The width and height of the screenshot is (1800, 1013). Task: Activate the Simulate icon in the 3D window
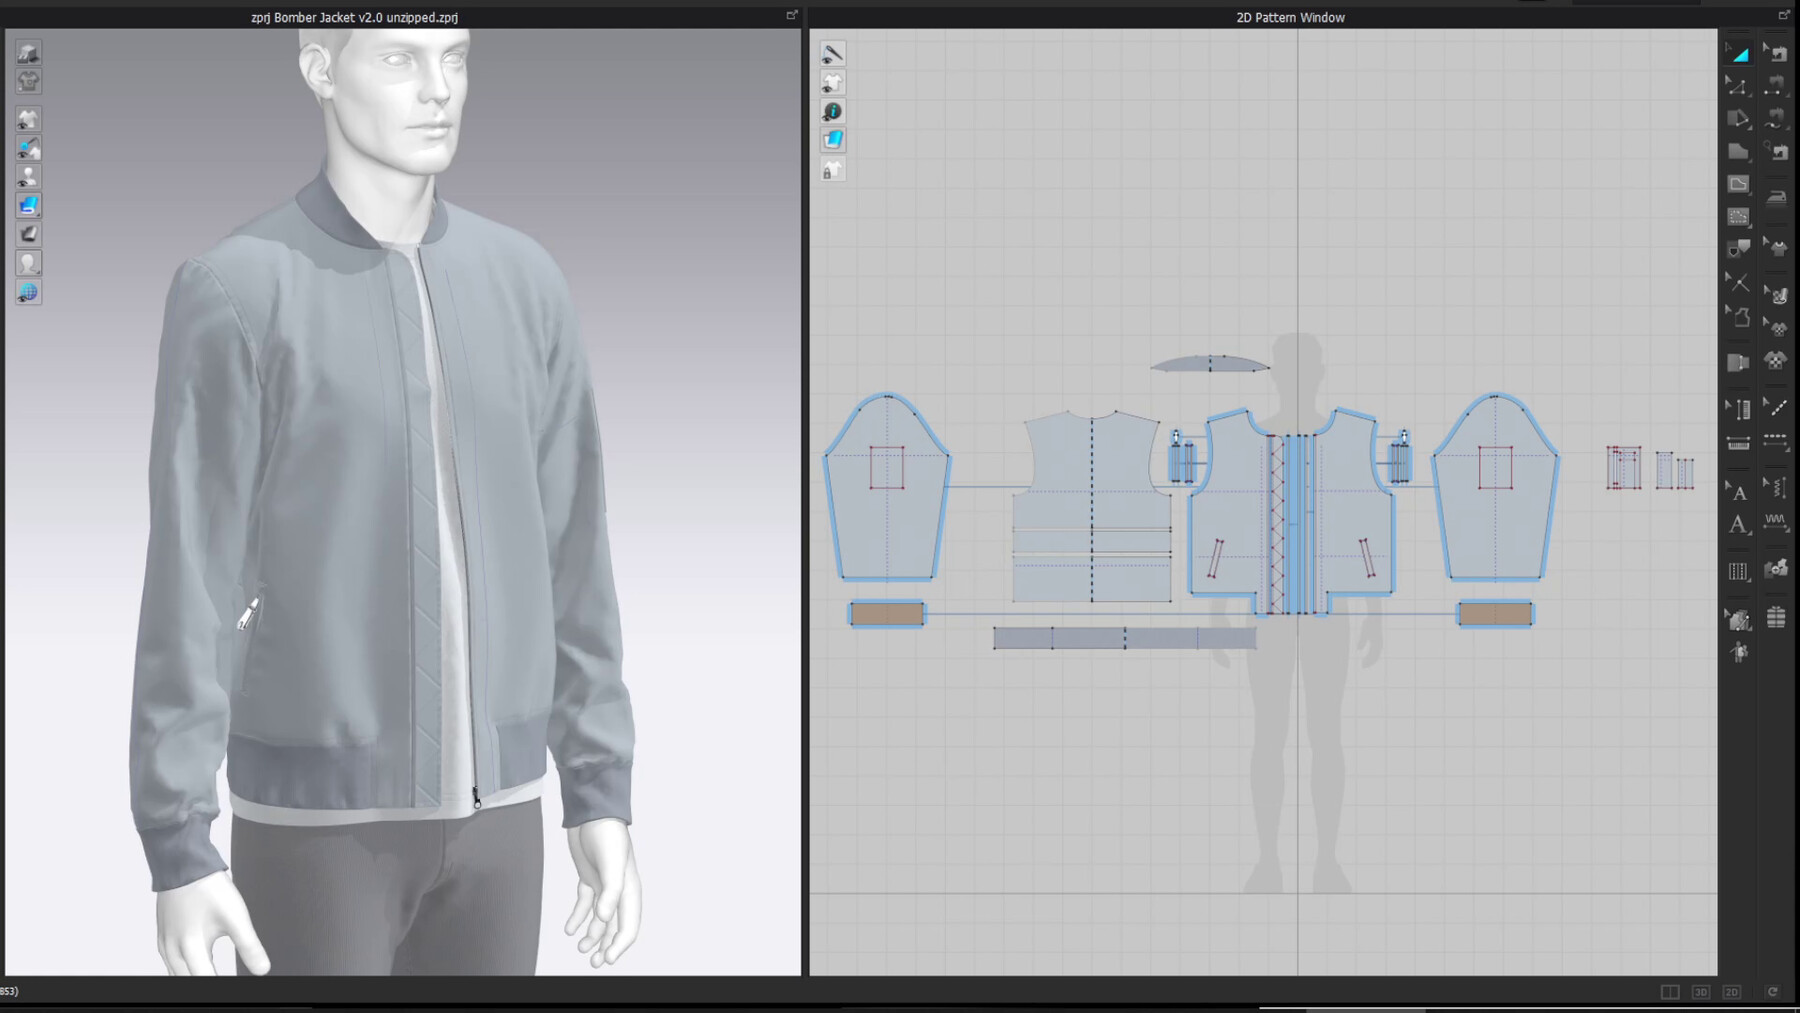coord(27,53)
